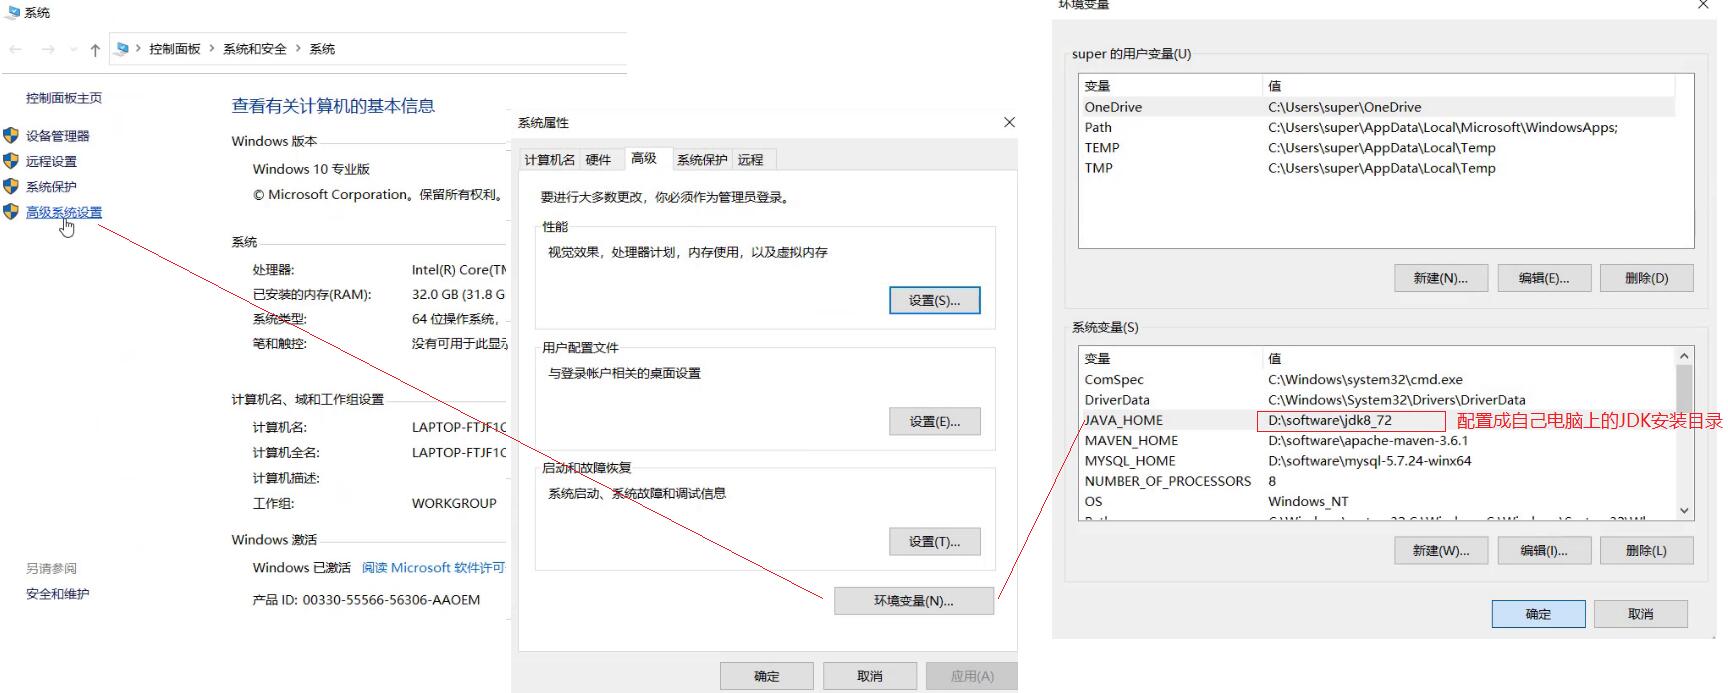Click the back arrow in System window

16,49
